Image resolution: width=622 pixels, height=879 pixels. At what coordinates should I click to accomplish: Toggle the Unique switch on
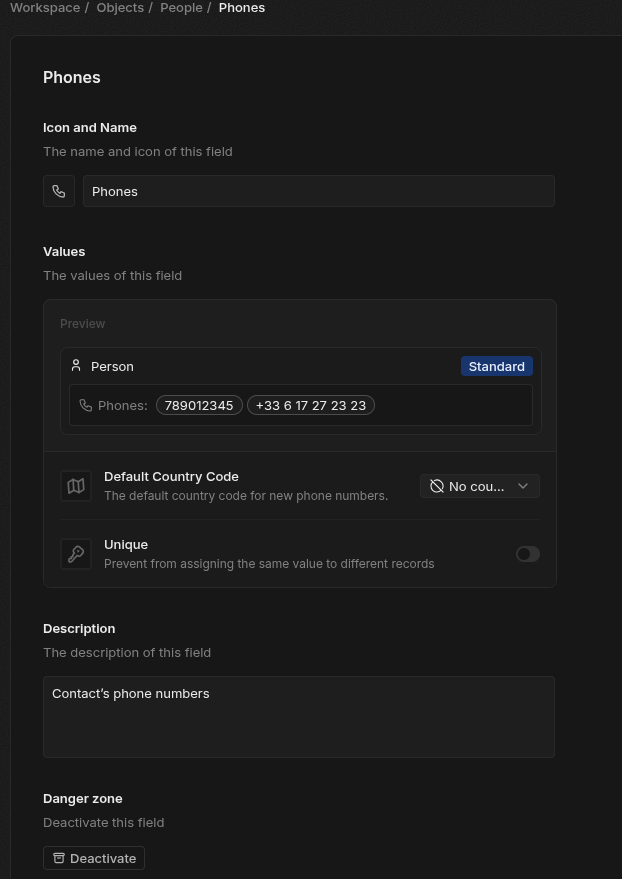coord(528,554)
